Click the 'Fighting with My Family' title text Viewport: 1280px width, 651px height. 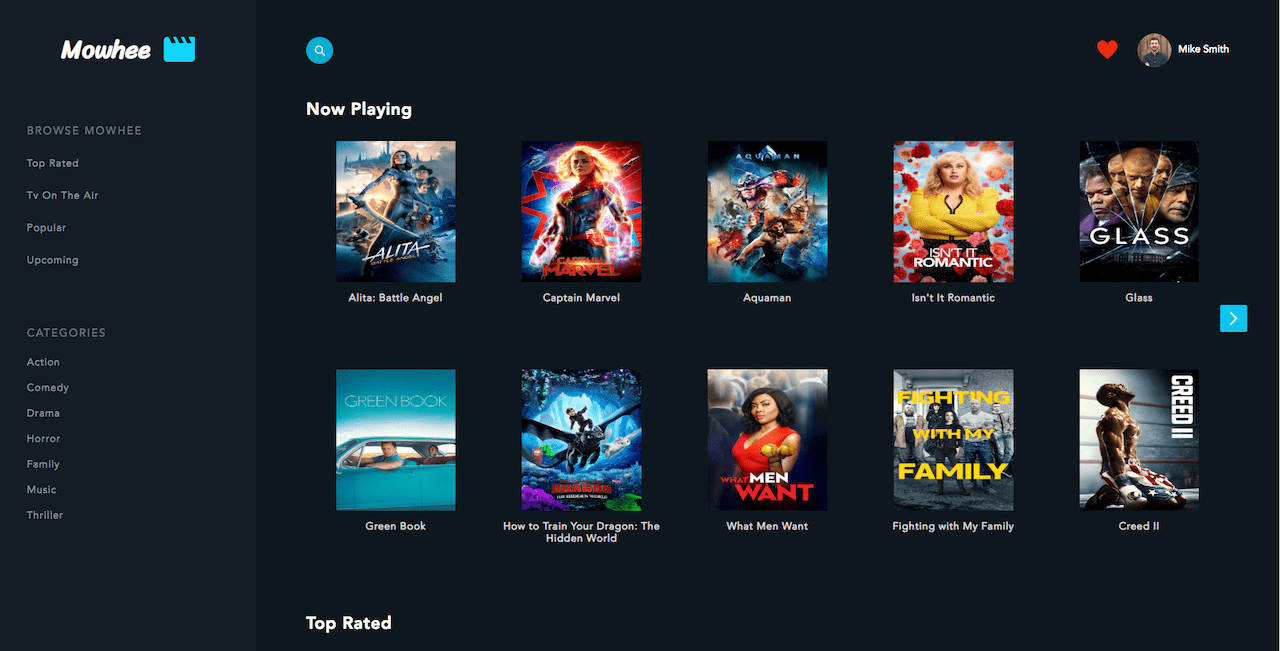pyautogui.click(x=953, y=526)
